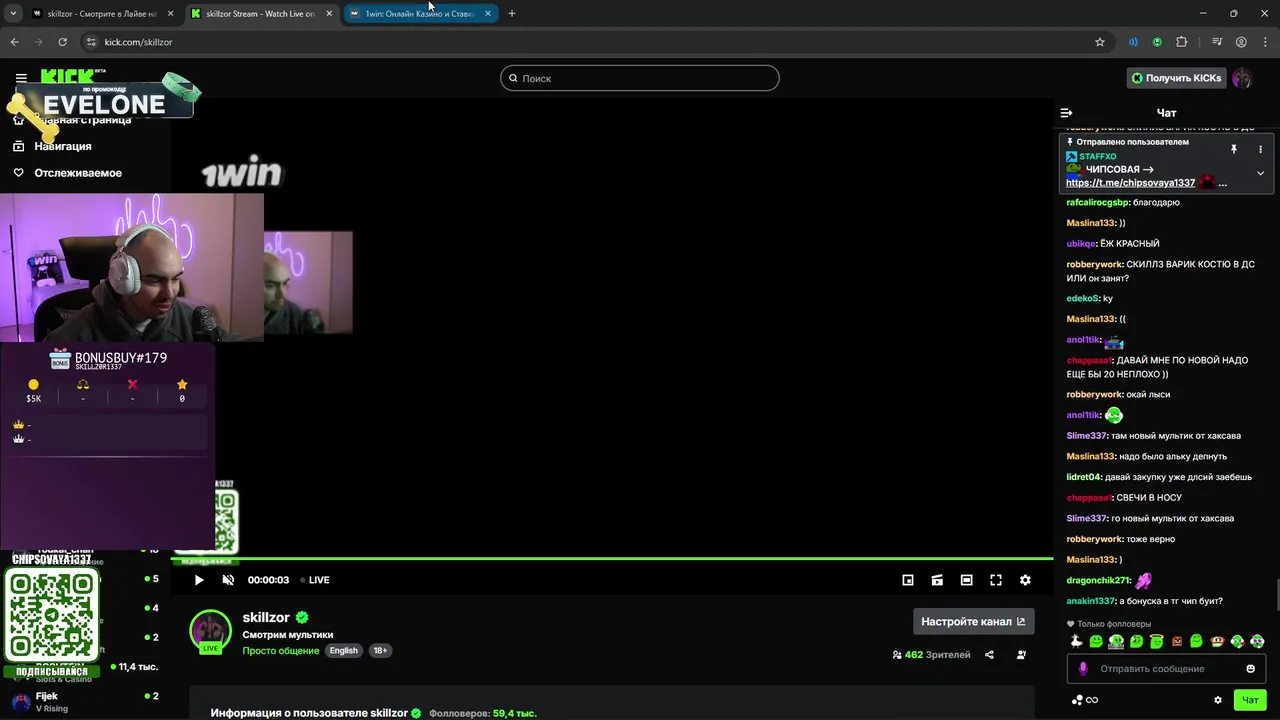Click the skillzor channel avatar
The width and height of the screenshot is (1280, 720).
(211, 631)
